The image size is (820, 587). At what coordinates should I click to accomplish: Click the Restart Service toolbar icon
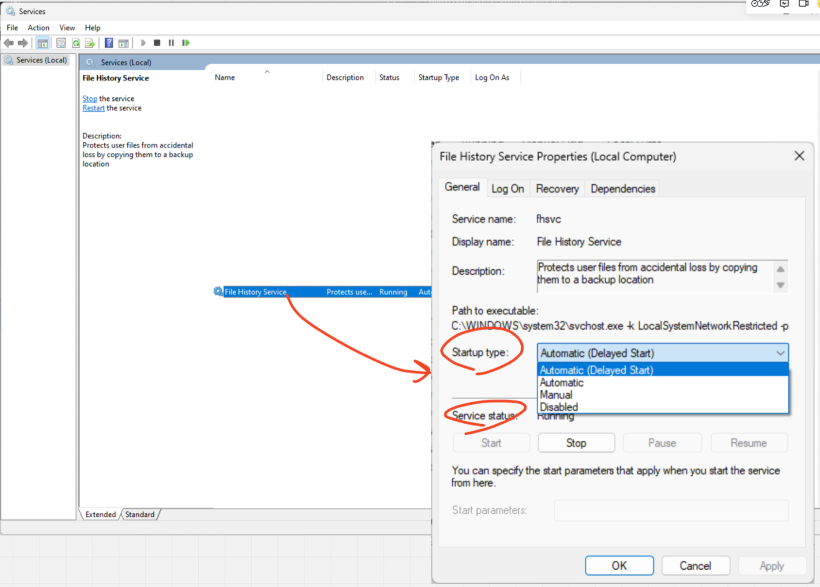[x=186, y=43]
